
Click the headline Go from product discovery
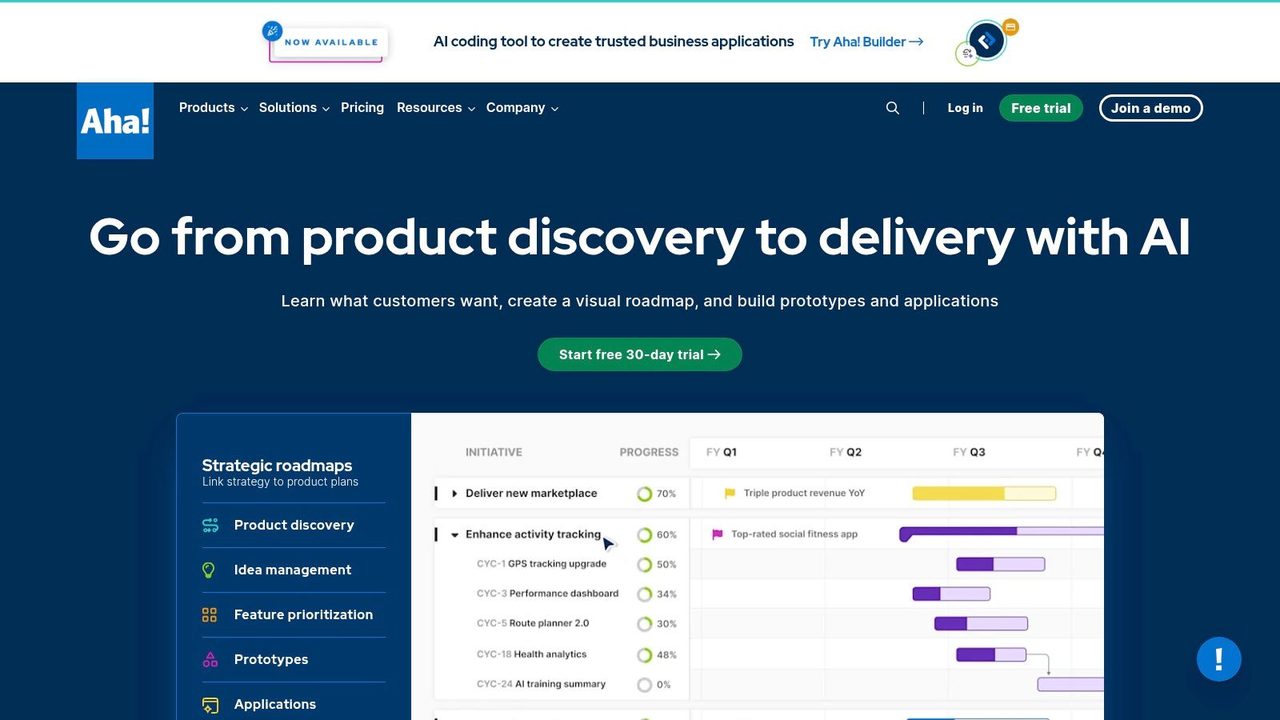click(640, 237)
